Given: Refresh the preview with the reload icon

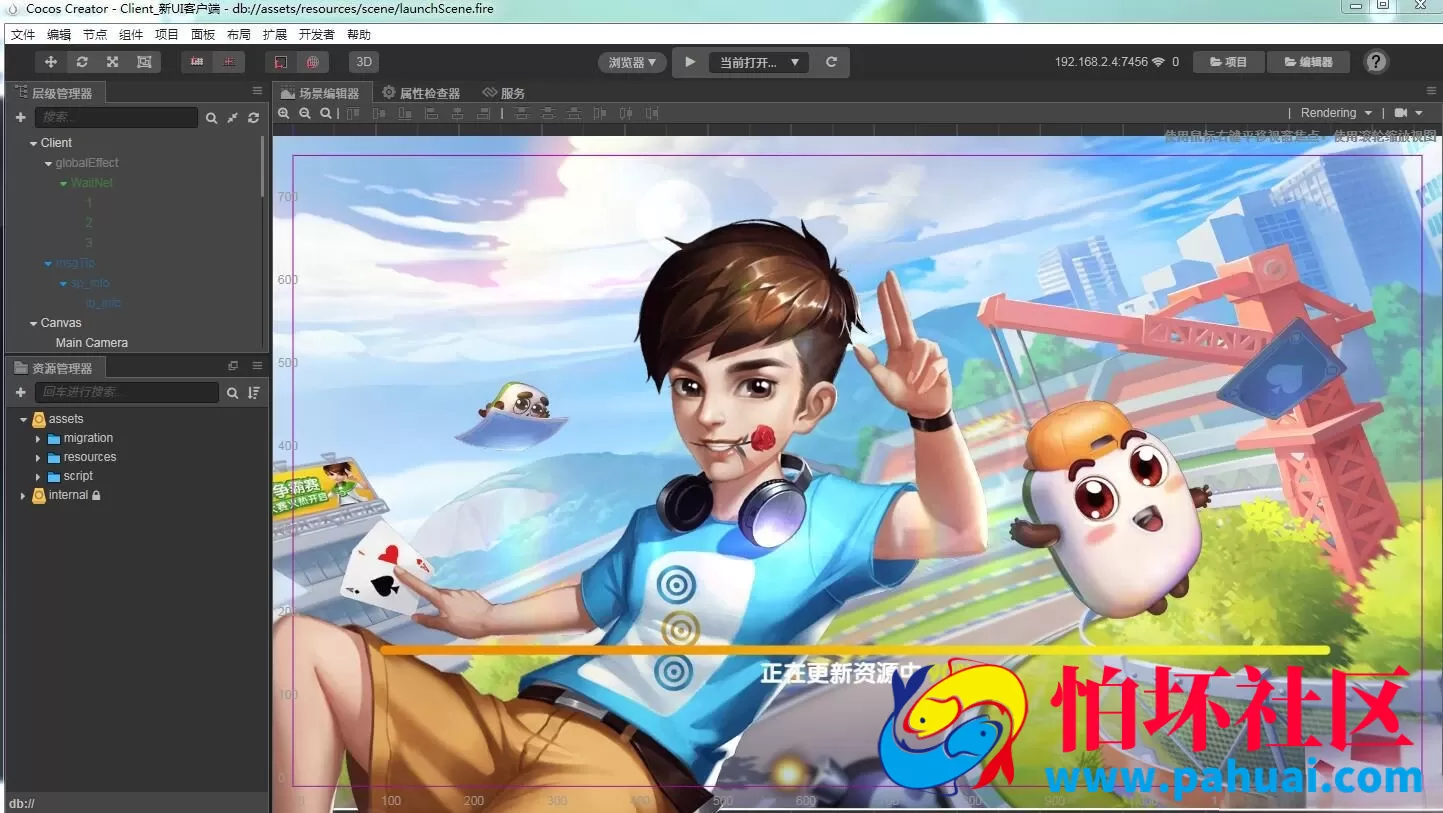Looking at the screenshot, I should [831, 62].
